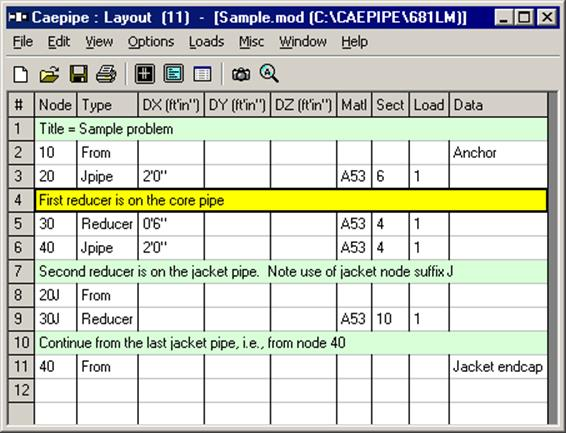Click the vertical scrollbar at the right edge
The image size is (566, 433).
coord(553,258)
